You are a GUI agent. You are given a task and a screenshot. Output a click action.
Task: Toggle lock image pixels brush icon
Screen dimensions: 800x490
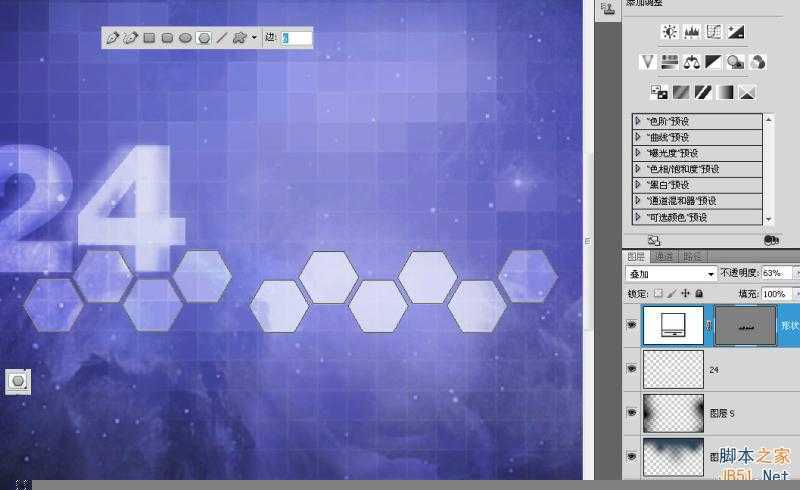click(672, 293)
